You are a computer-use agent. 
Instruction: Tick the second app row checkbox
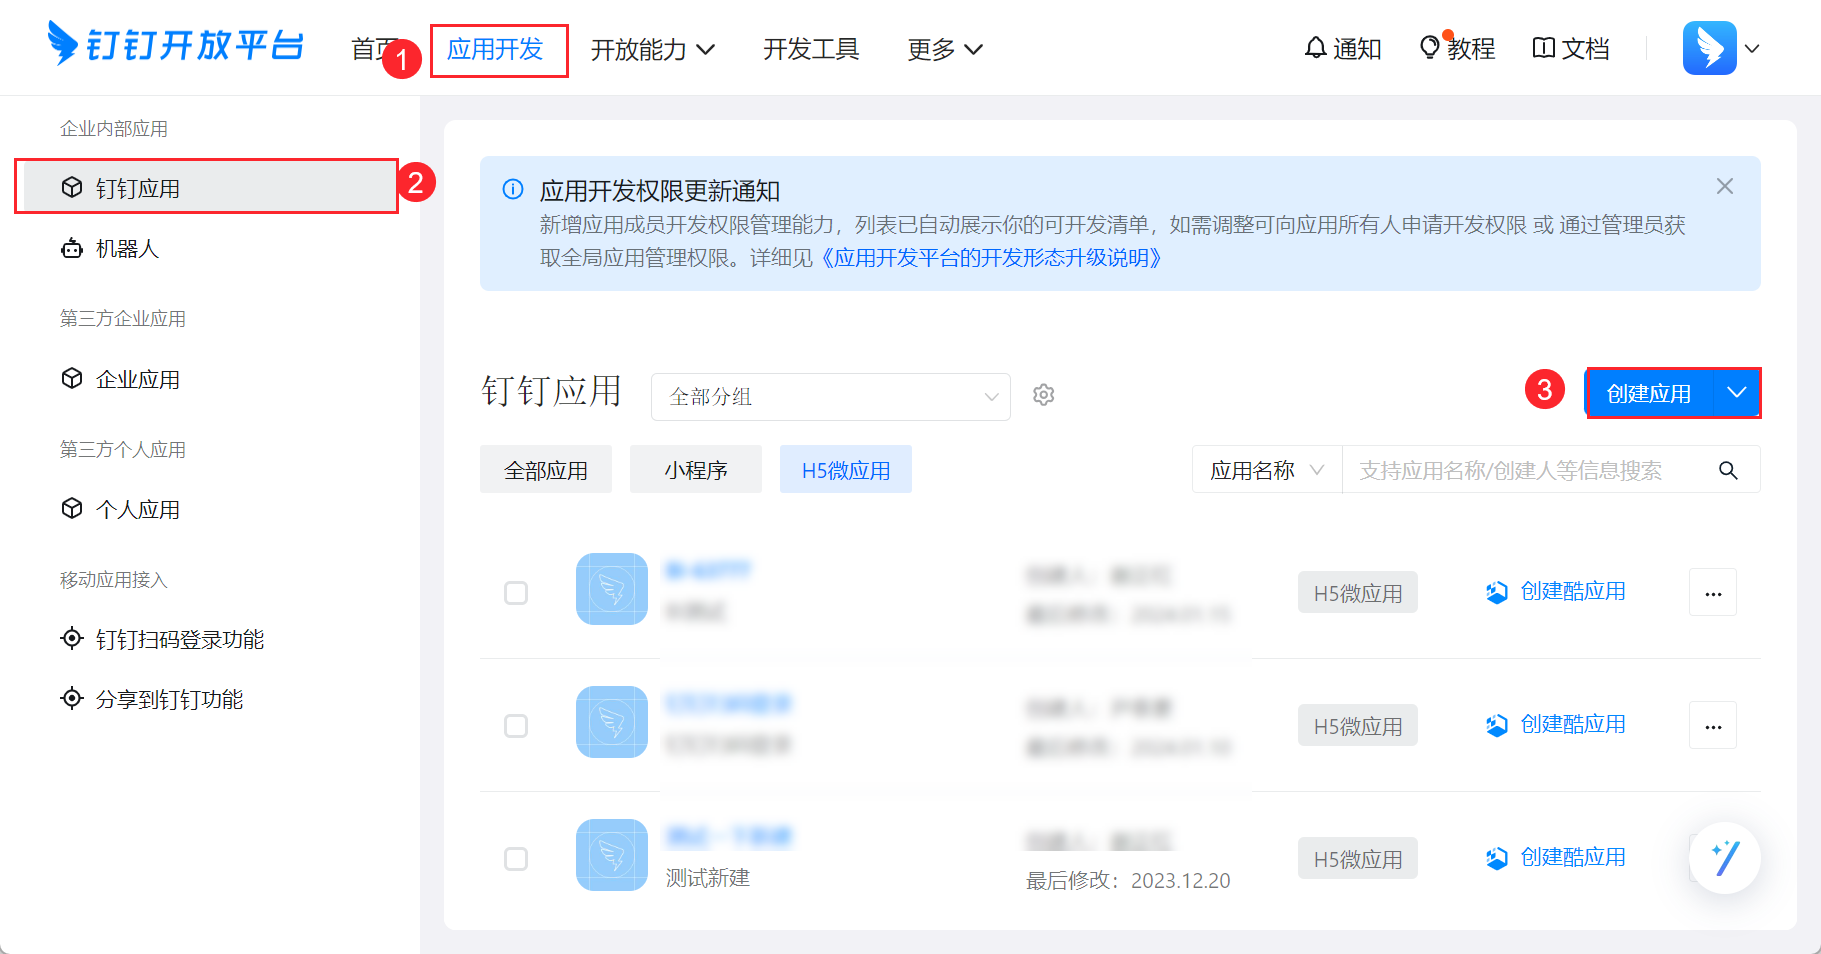click(x=516, y=726)
